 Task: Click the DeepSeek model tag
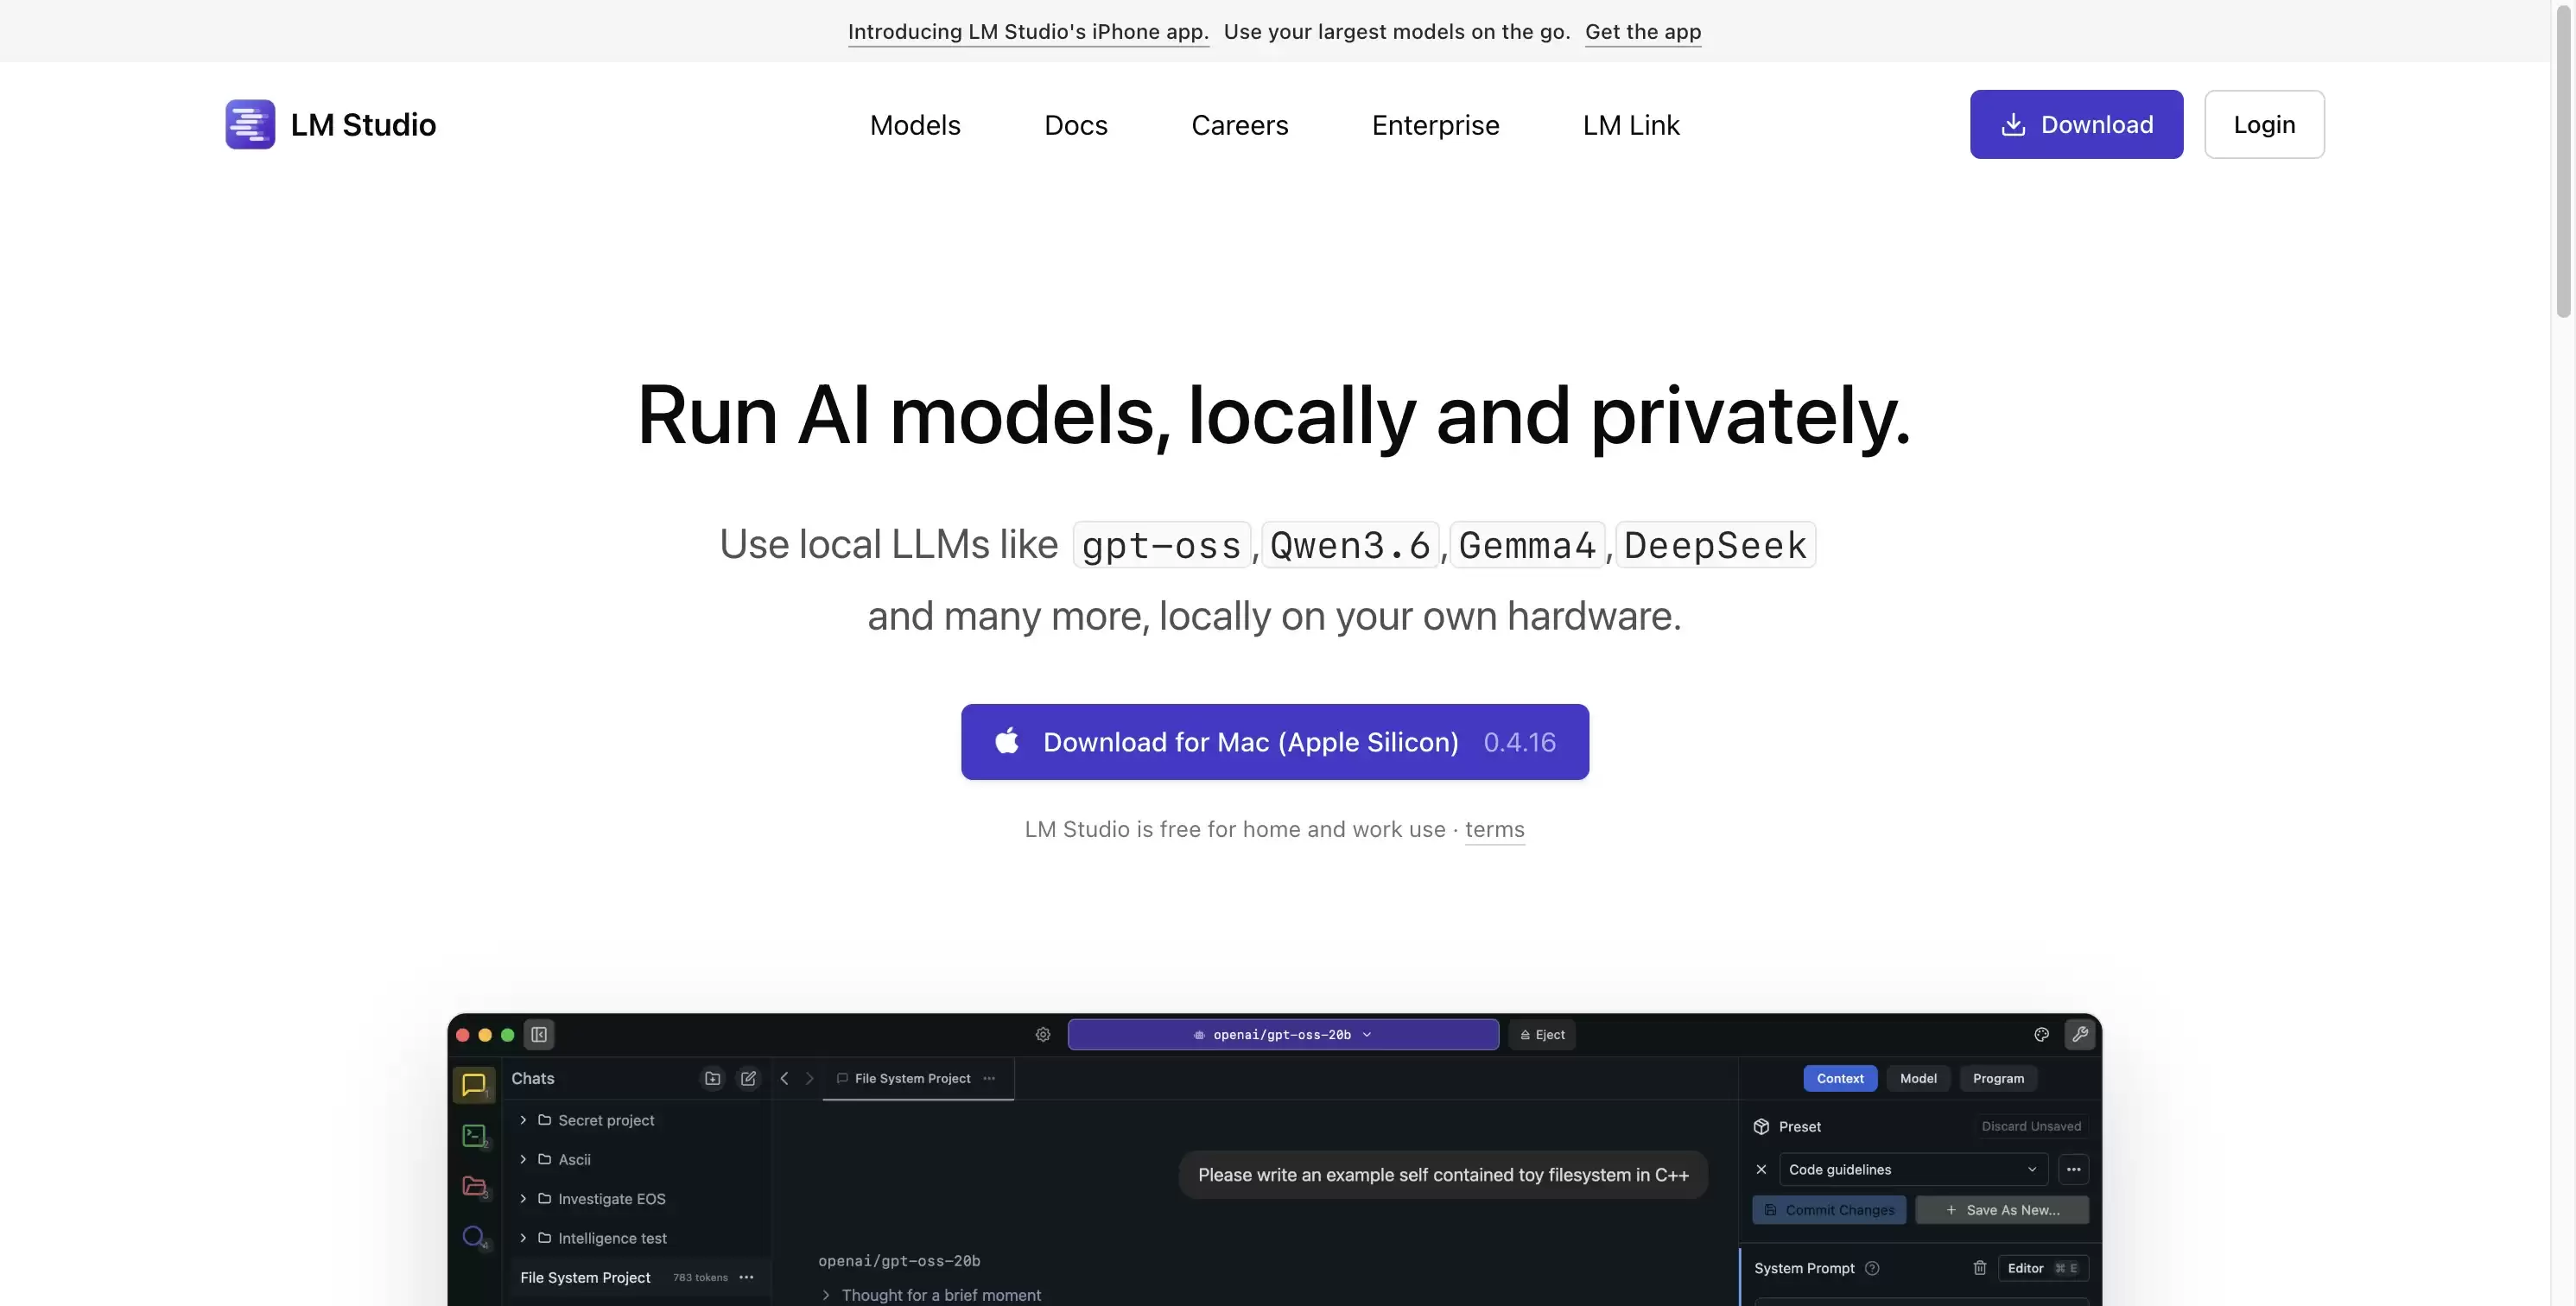click(x=1715, y=545)
